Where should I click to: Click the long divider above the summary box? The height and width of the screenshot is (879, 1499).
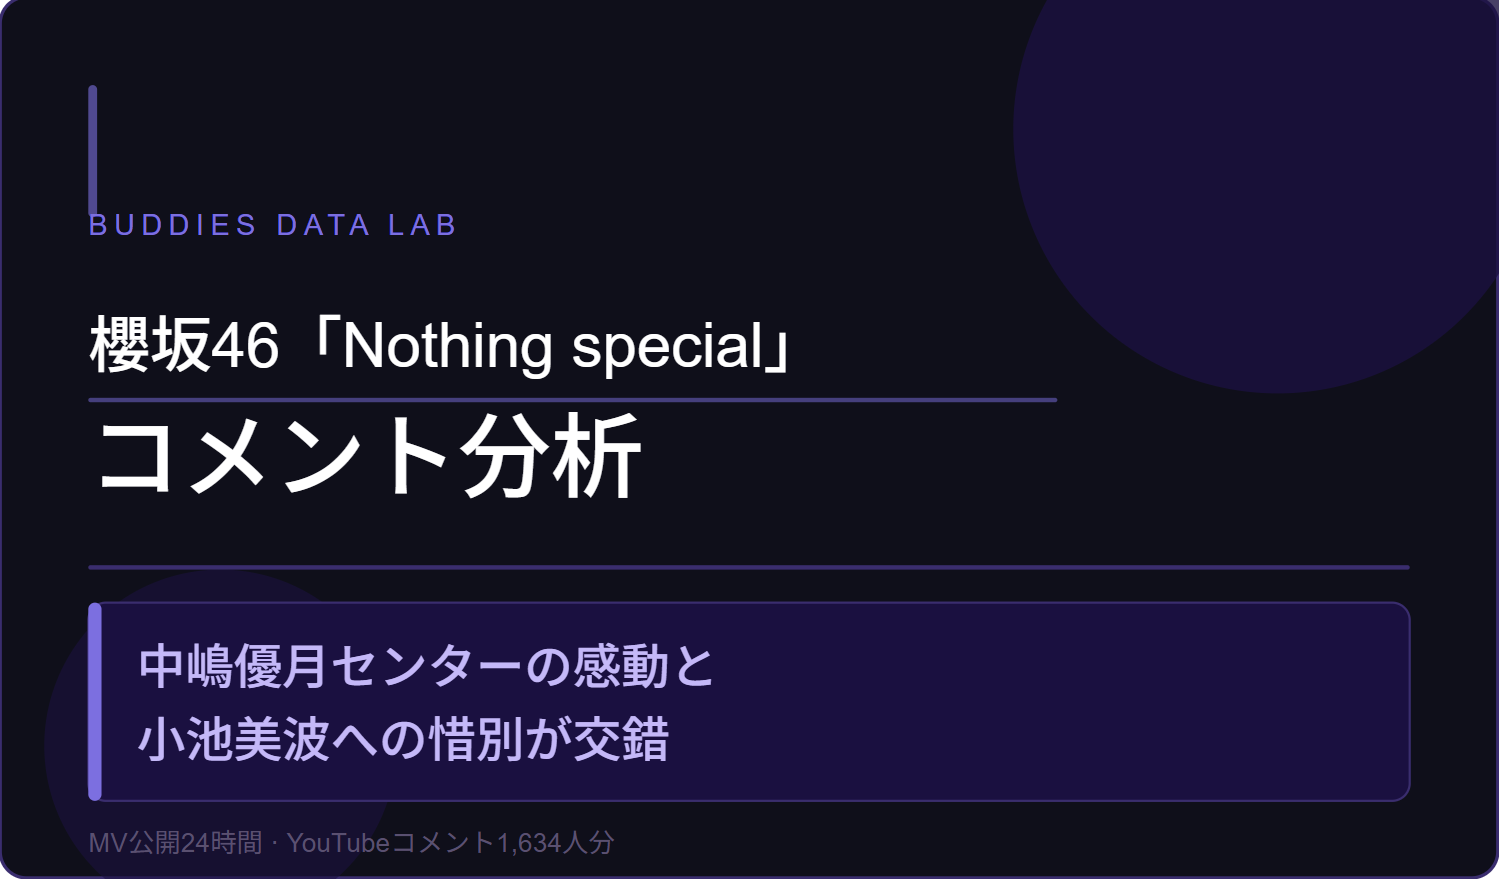coord(748,567)
